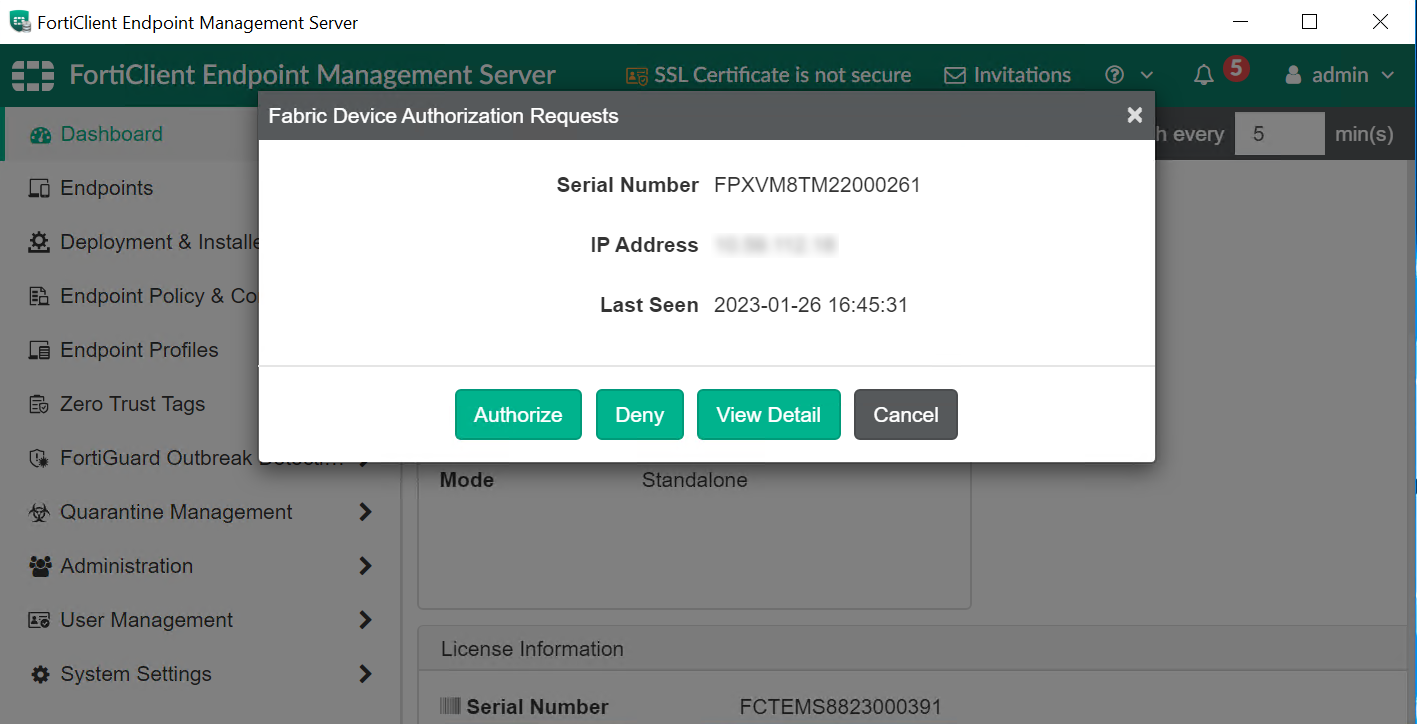
Task: Expand the admin account dropdown
Action: coord(1338,74)
